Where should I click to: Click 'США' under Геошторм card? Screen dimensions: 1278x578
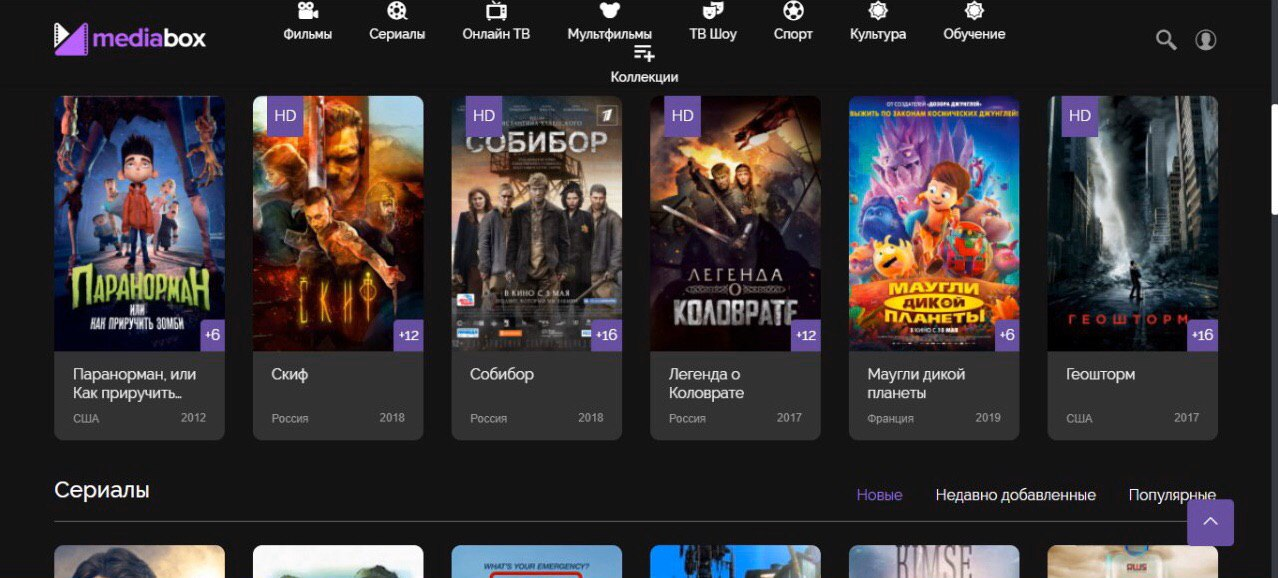[1079, 418]
